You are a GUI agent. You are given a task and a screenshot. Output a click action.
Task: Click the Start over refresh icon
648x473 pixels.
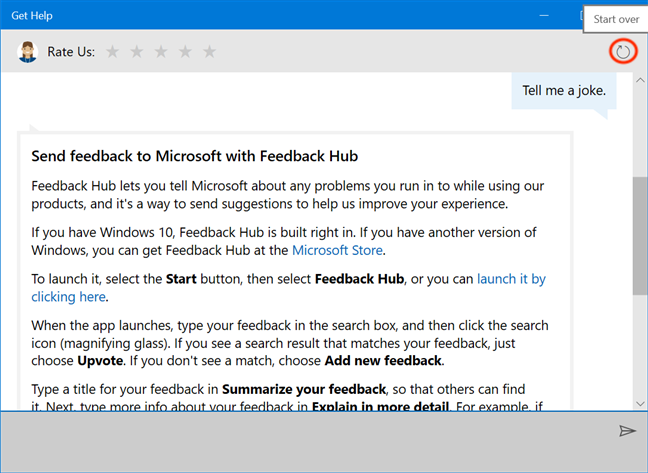624,52
